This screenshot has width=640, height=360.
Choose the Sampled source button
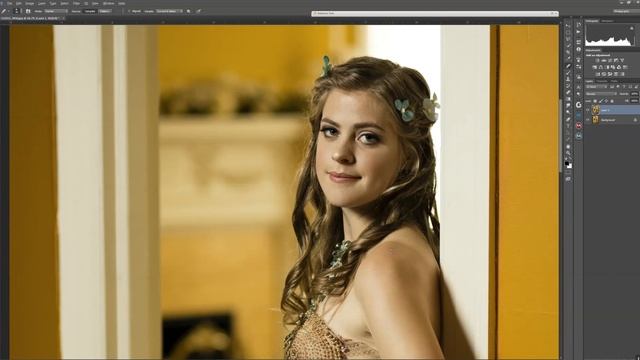[x=90, y=11]
